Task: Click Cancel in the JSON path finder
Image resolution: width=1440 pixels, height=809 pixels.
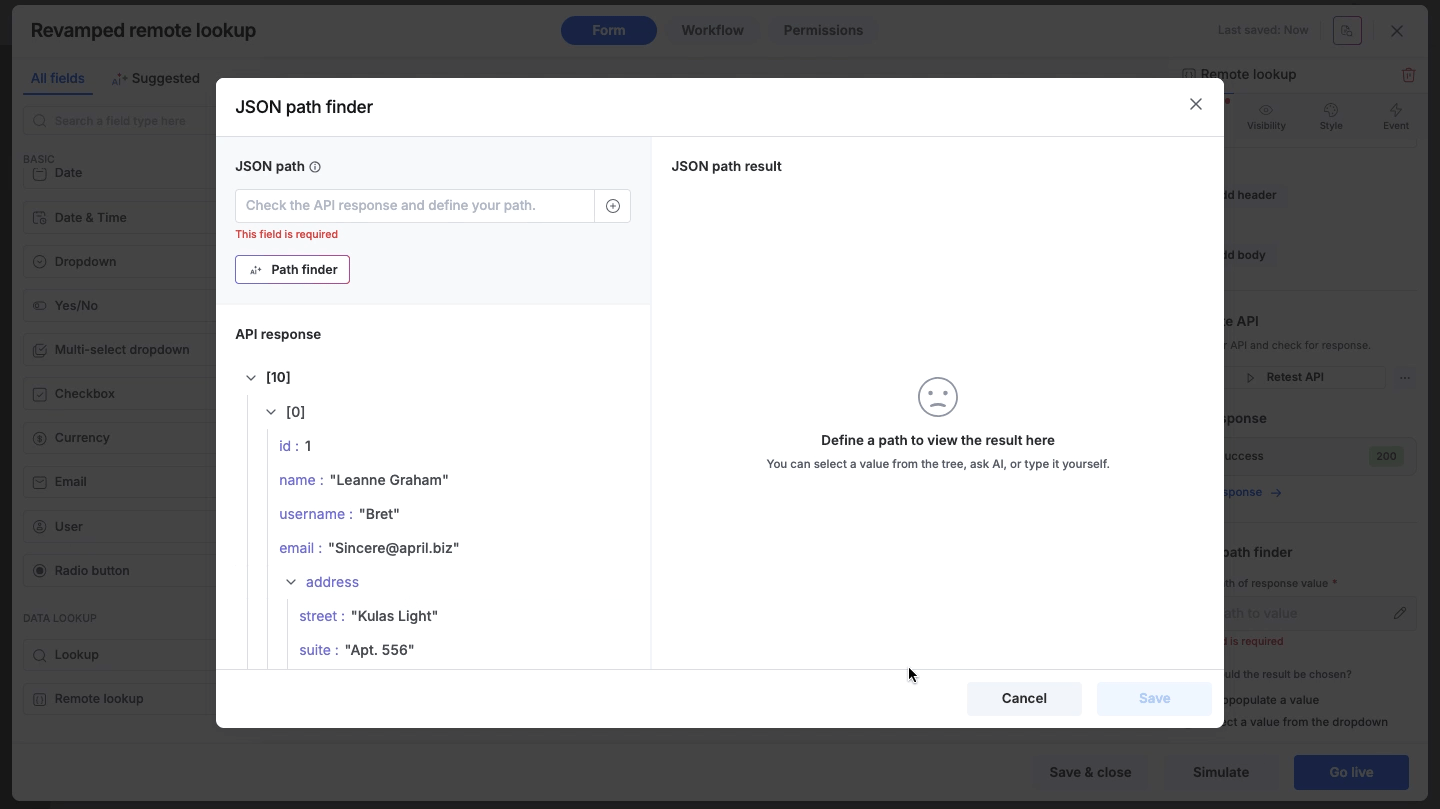Action: 1024,699
